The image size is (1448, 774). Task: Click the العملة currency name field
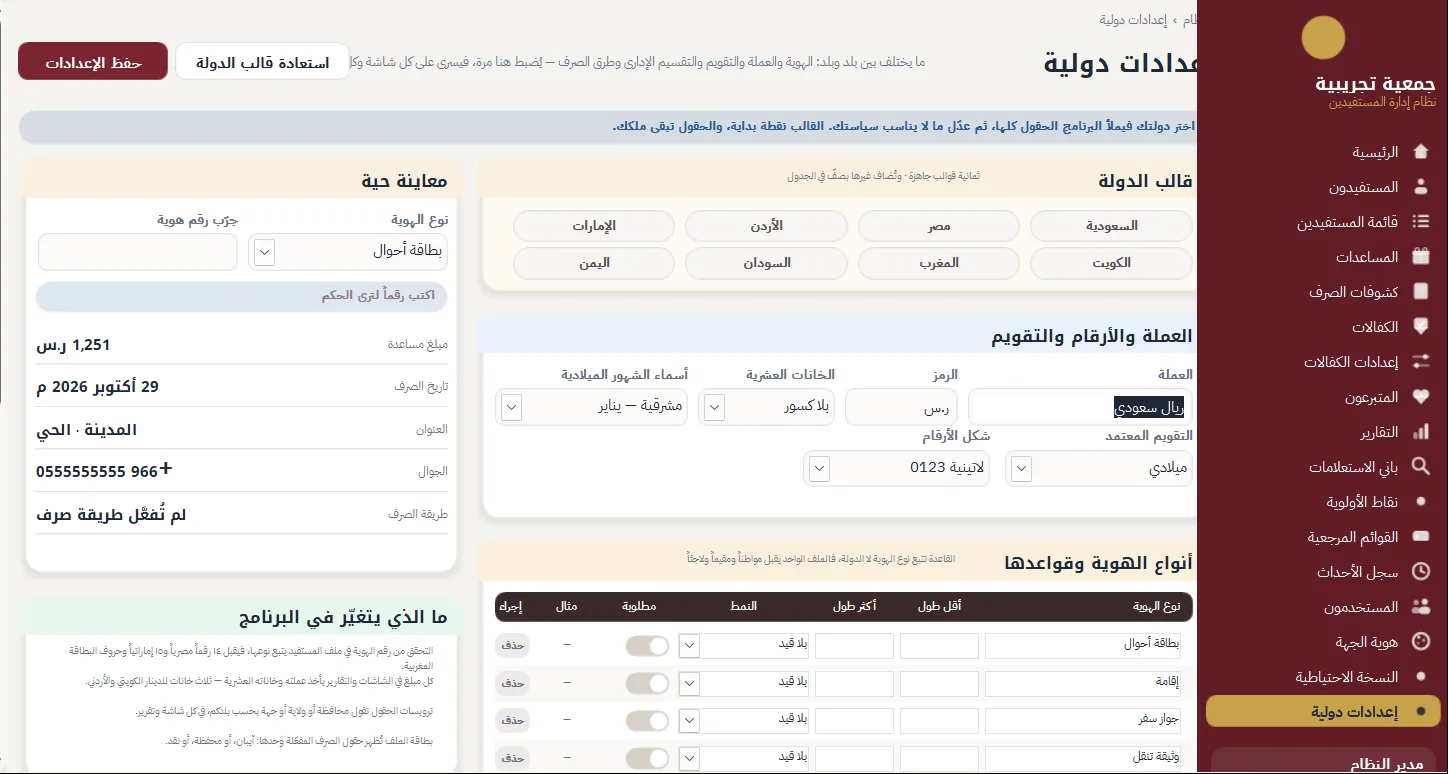point(1081,407)
